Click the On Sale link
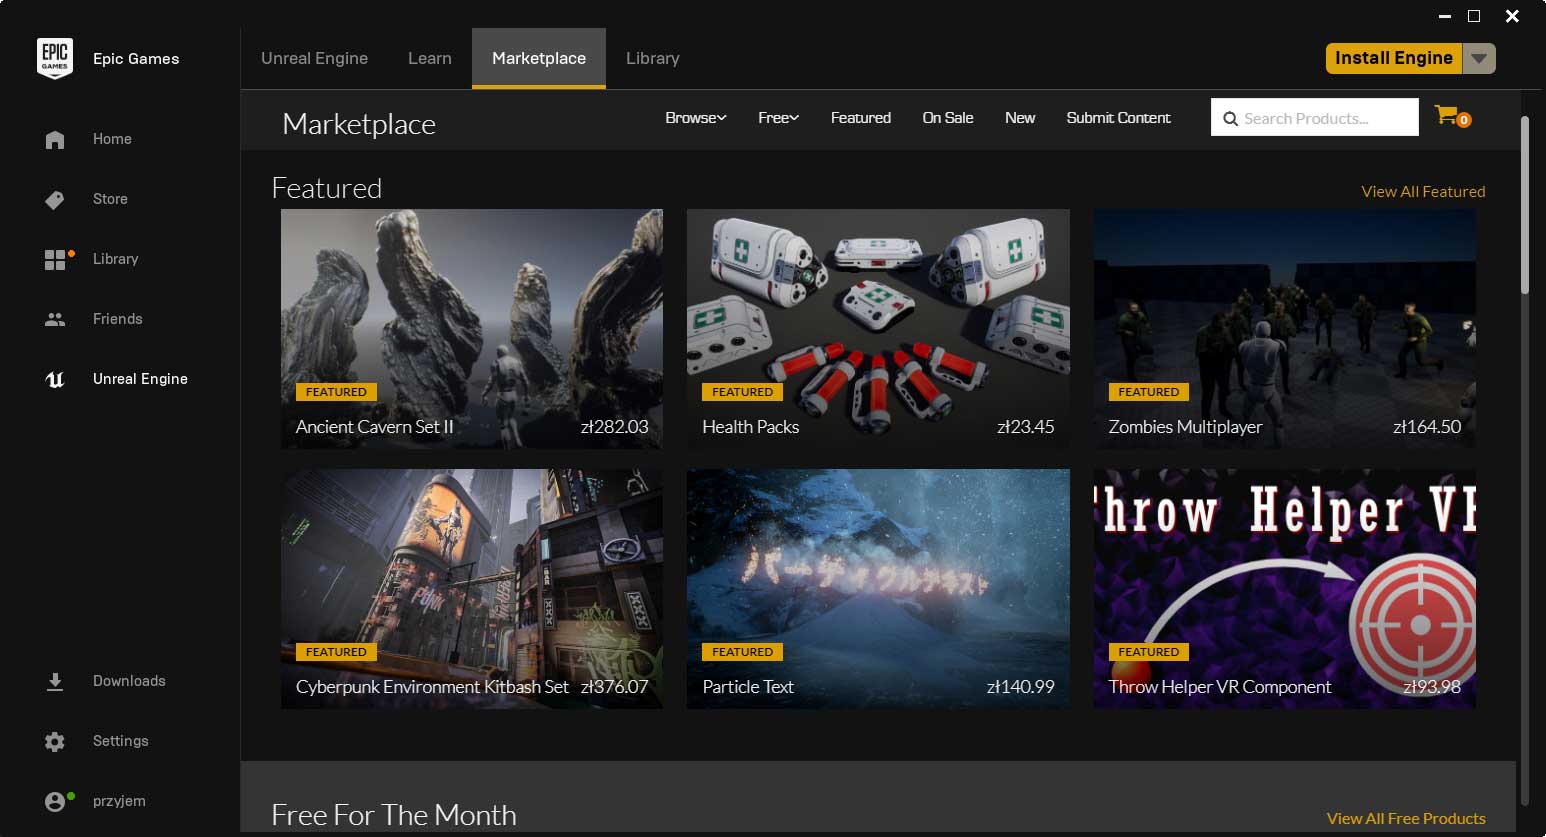The width and height of the screenshot is (1546, 837). [947, 118]
